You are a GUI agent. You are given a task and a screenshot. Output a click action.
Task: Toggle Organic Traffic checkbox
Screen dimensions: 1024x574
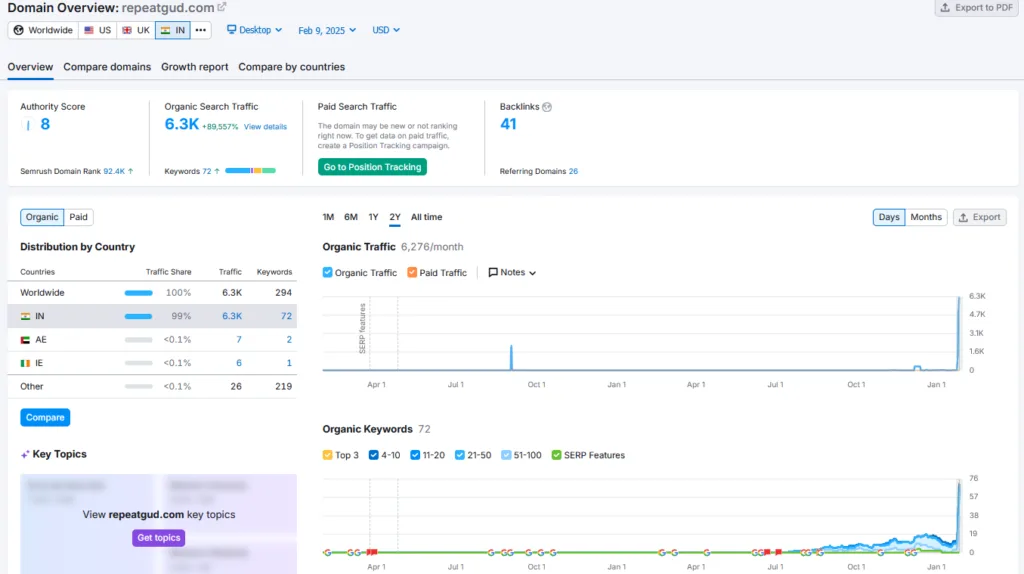327,272
